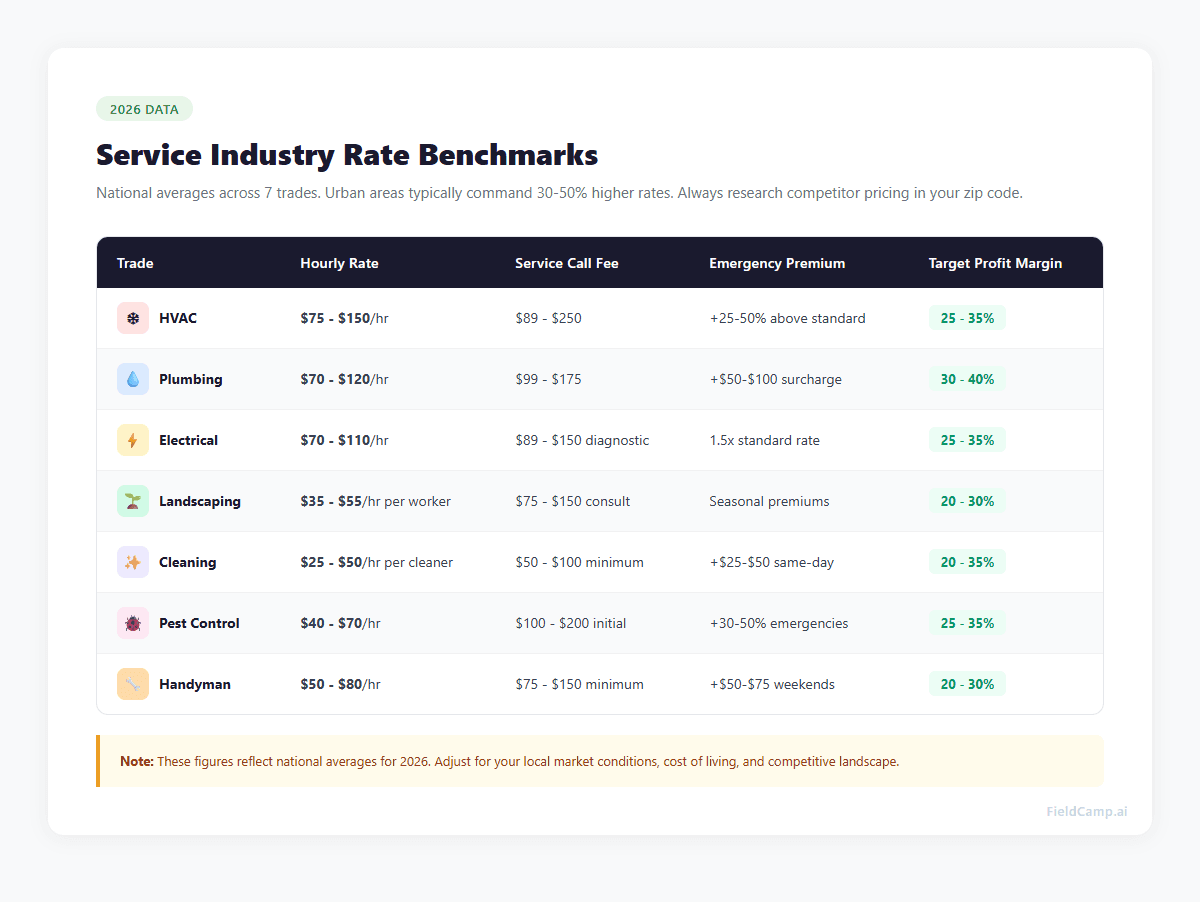Select the HVAC 25 - 35% margin badge
This screenshot has height=902, width=1200.
(967, 318)
